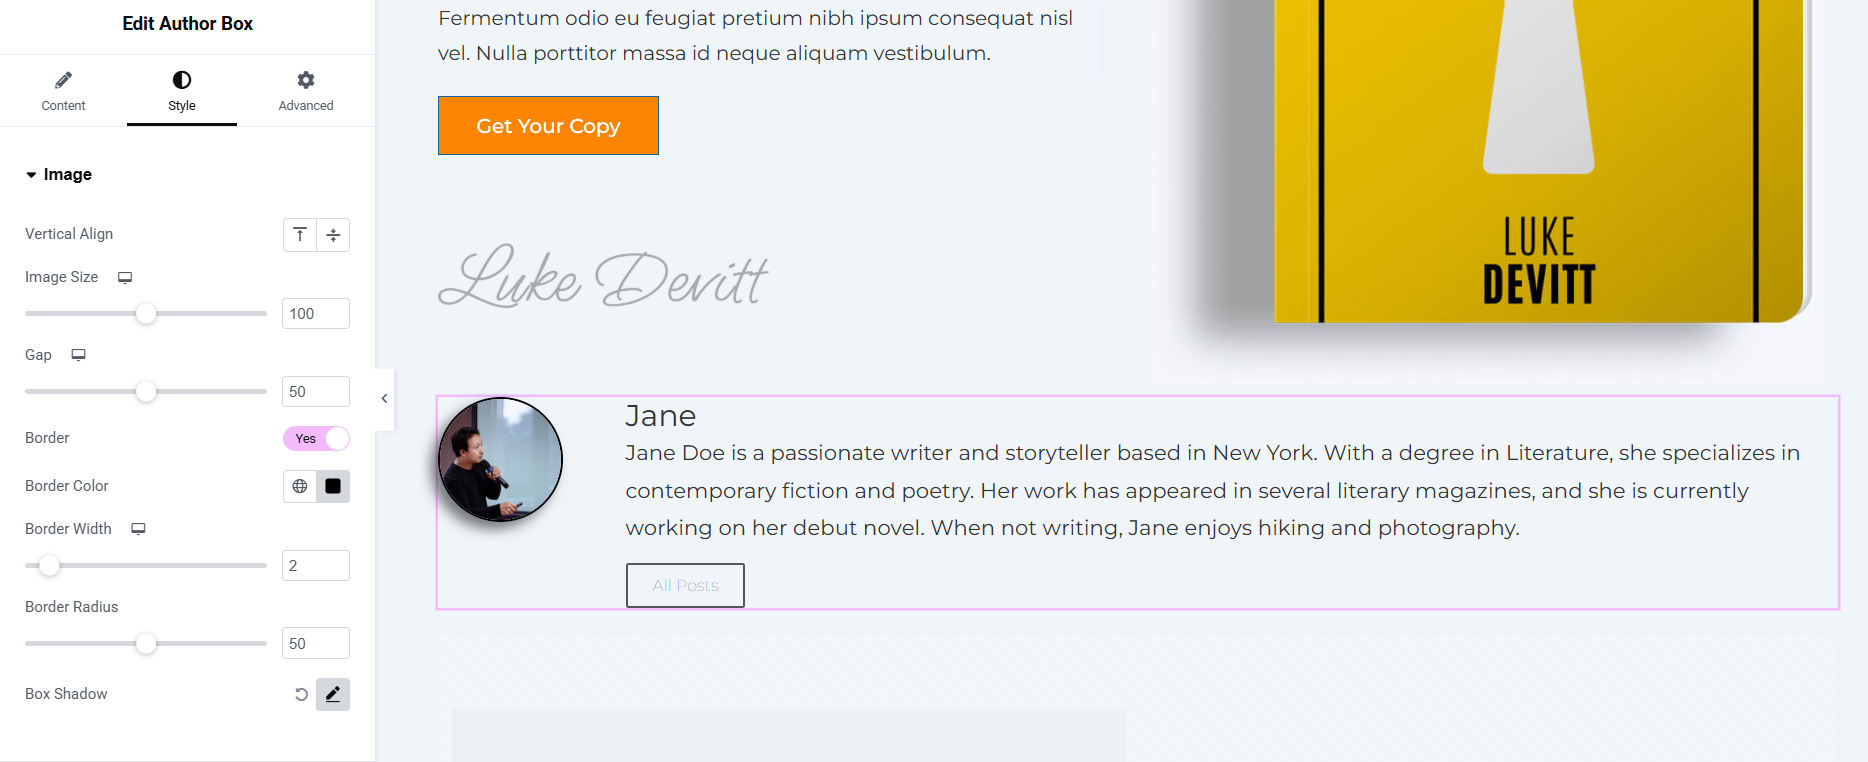This screenshot has width=1868, height=762.
Task: Open the Image Size responsive device icon
Action: tap(125, 277)
